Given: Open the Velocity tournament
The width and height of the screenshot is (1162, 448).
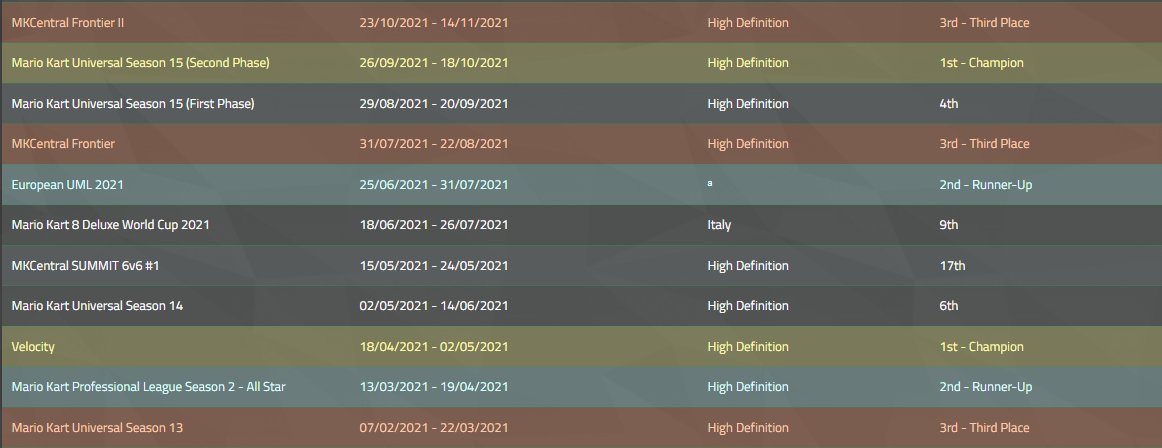Looking at the screenshot, I should click(x=33, y=347).
